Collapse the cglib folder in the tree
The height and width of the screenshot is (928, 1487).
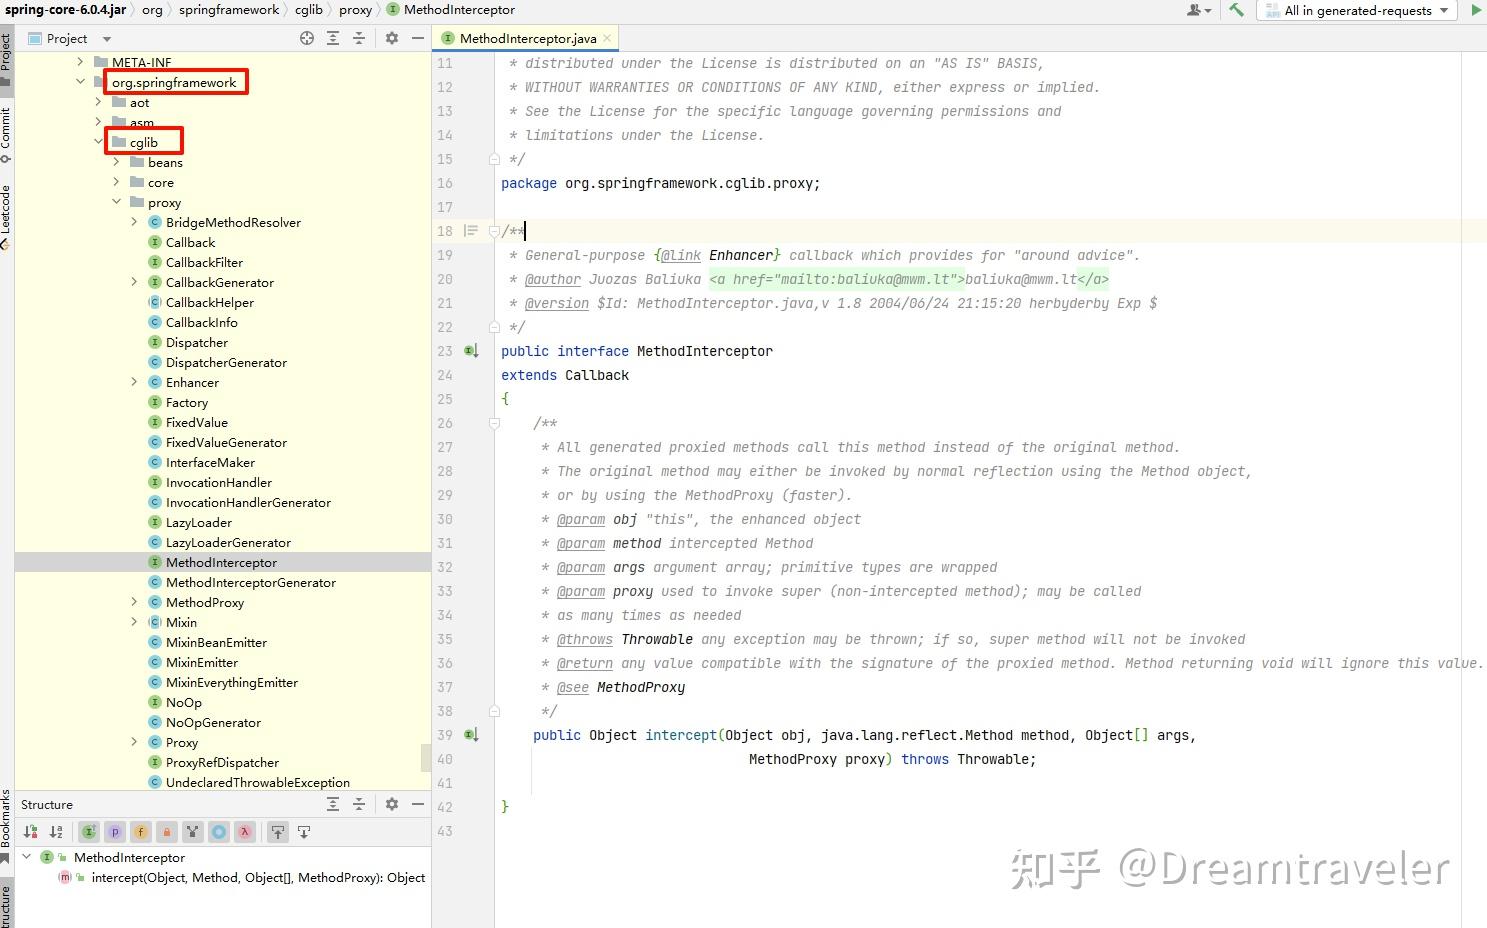click(x=99, y=141)
